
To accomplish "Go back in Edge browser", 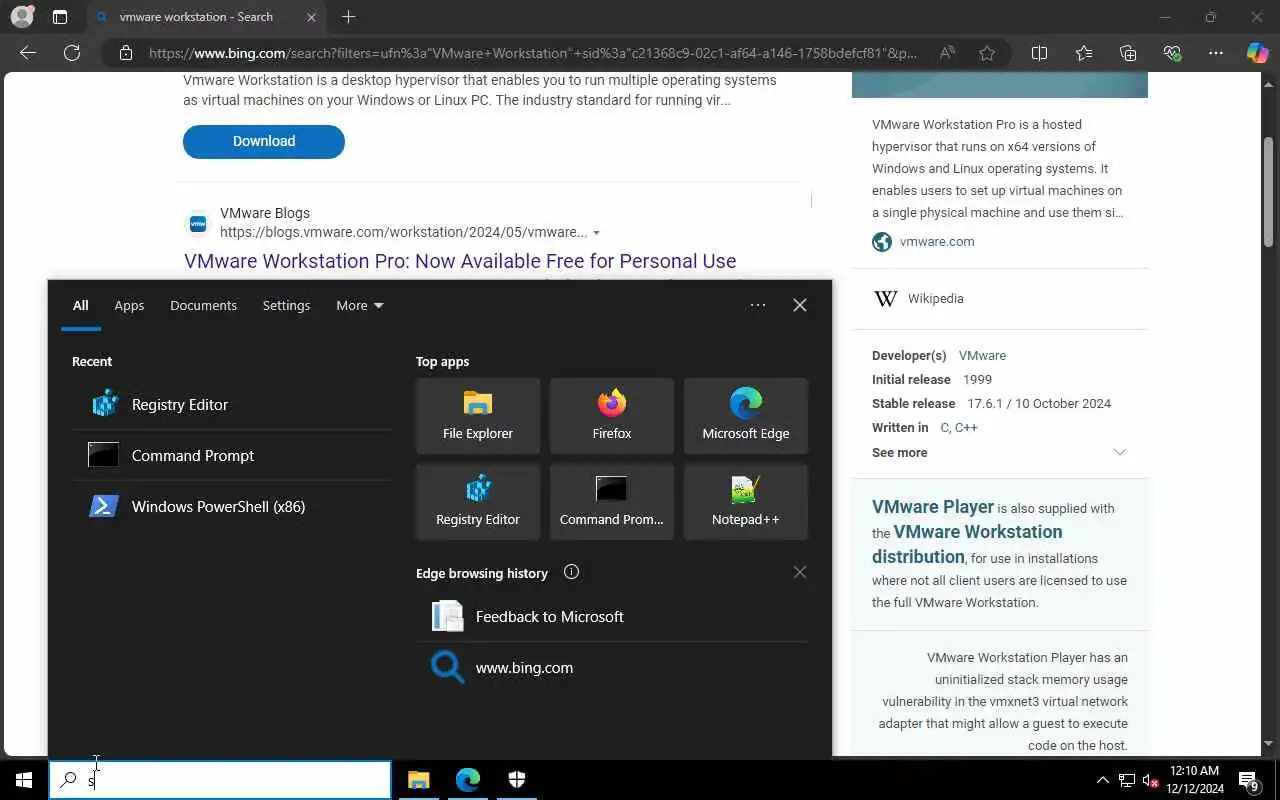I will (x=28, y=53).
